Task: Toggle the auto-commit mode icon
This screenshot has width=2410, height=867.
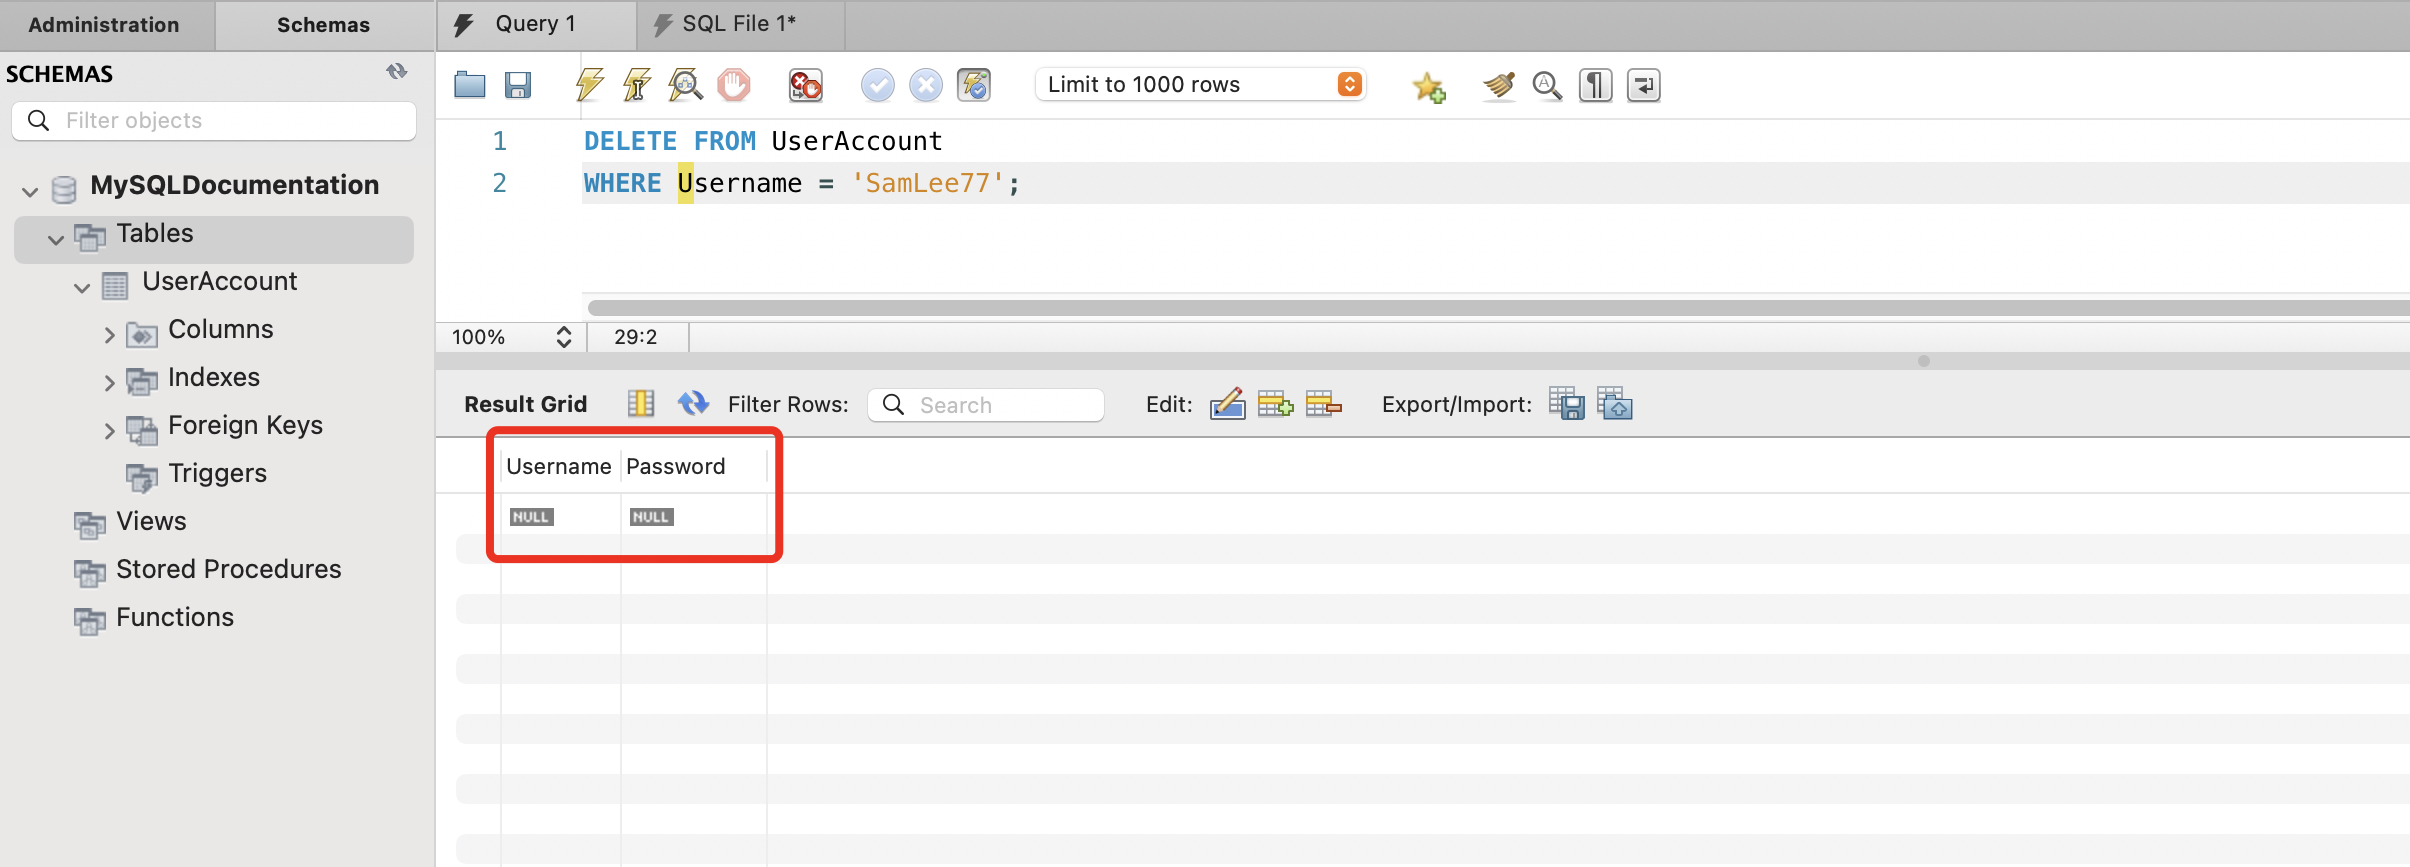Action: 973,85
